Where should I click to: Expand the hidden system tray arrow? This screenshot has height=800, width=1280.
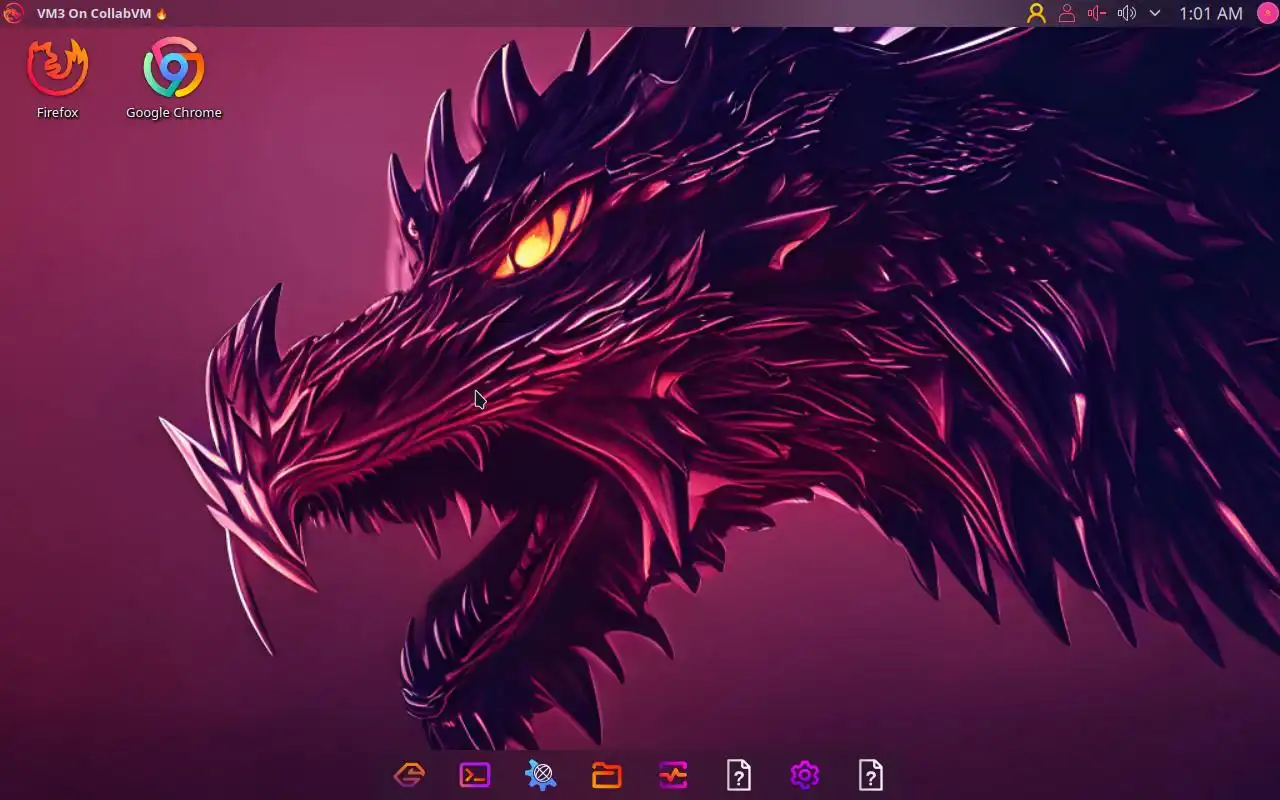tap(1155, 13)
